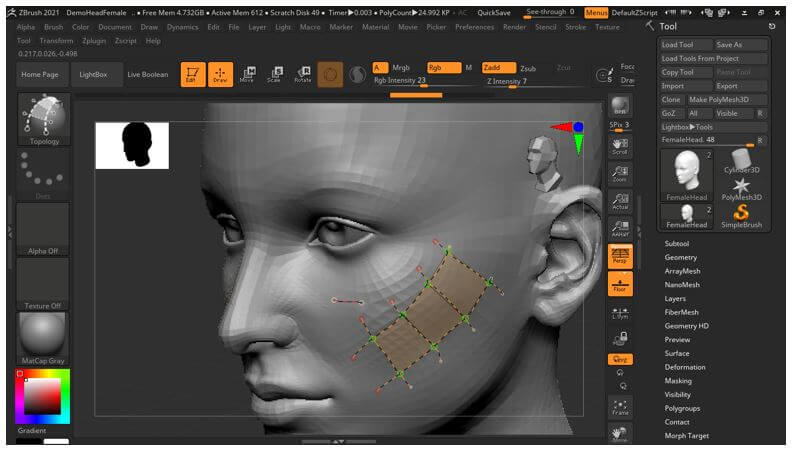This screenshot has width=798, height=450.
Task: Toggle the Zadd mode button
Action: point(499,68)
